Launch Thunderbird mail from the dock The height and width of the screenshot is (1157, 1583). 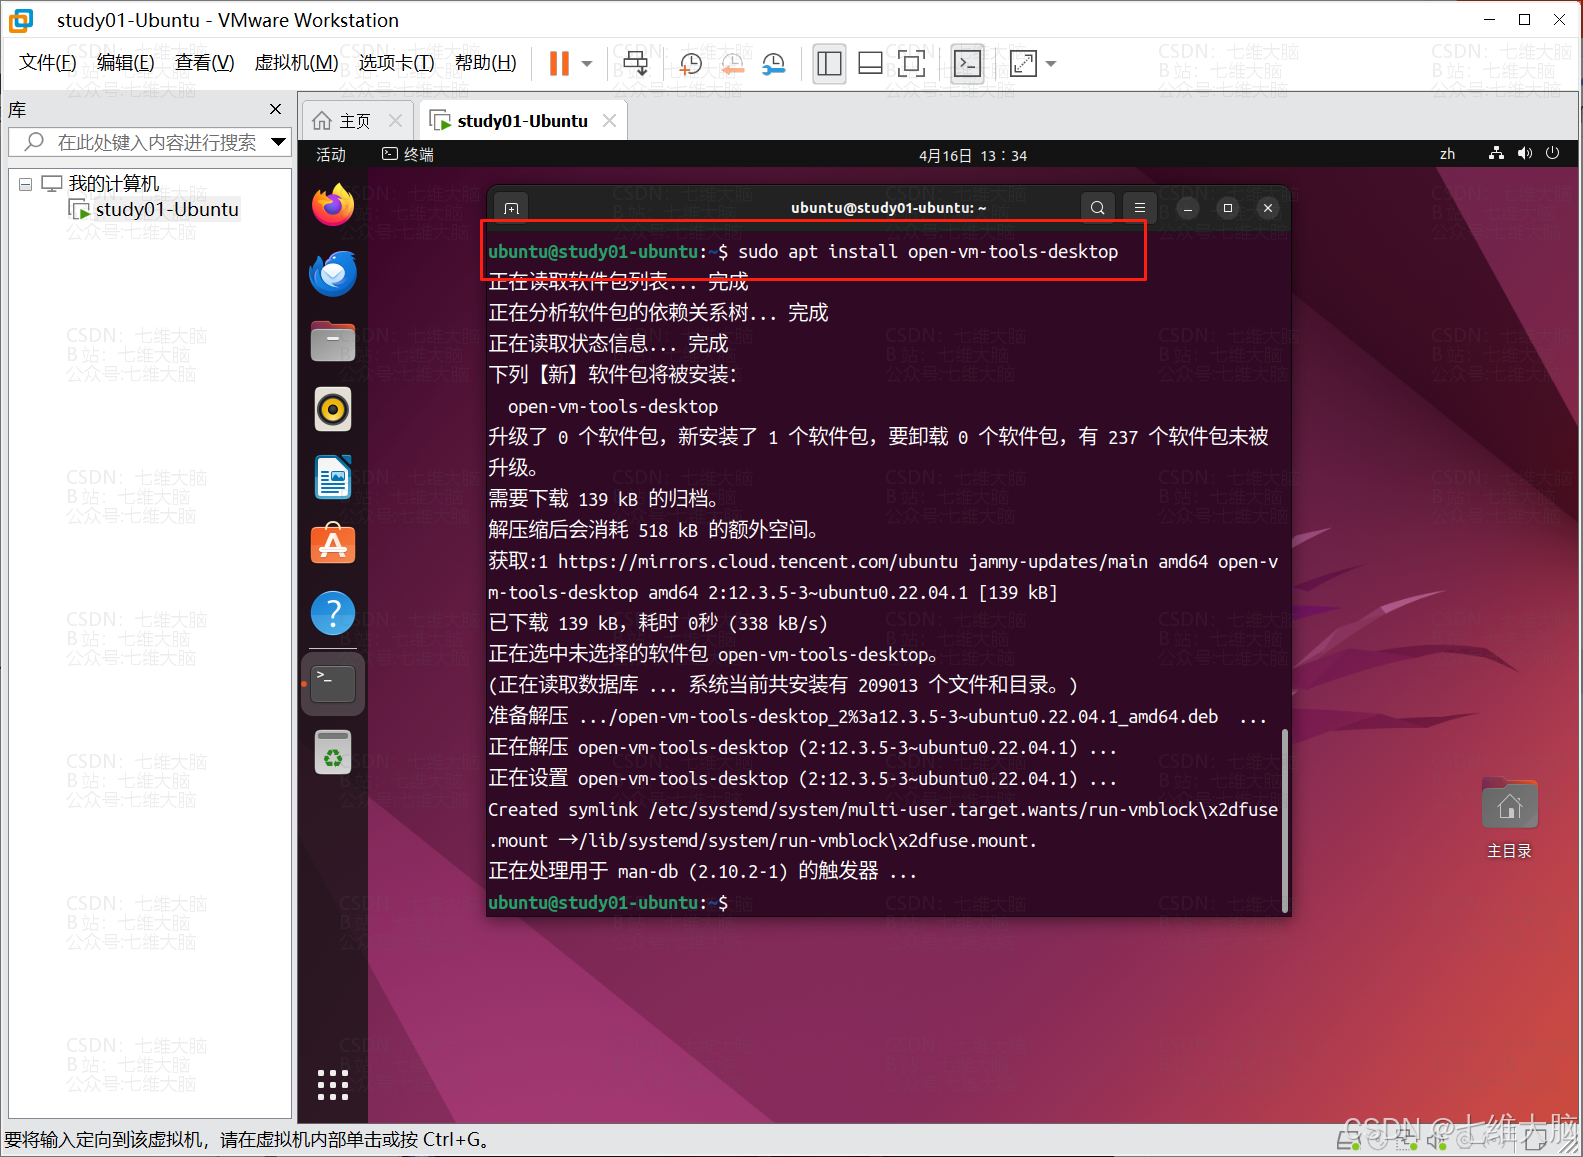pos(333,273)
